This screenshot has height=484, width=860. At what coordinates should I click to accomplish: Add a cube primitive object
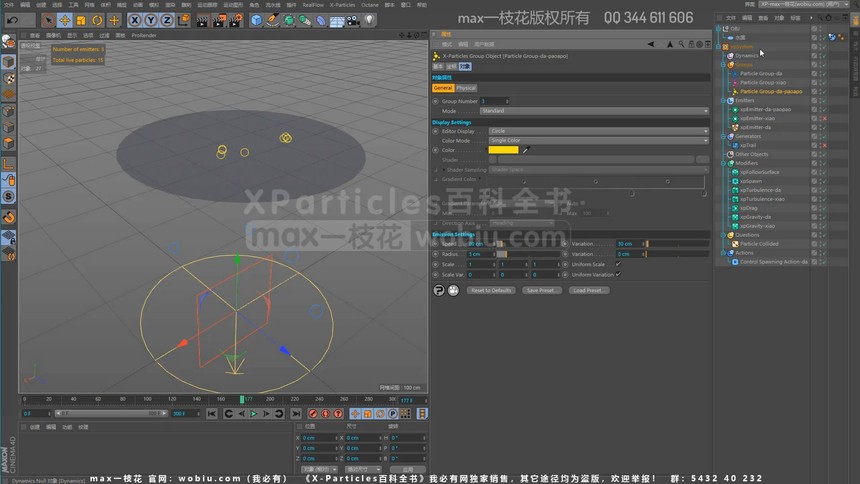pyautogui.click(x=256, y=20)
